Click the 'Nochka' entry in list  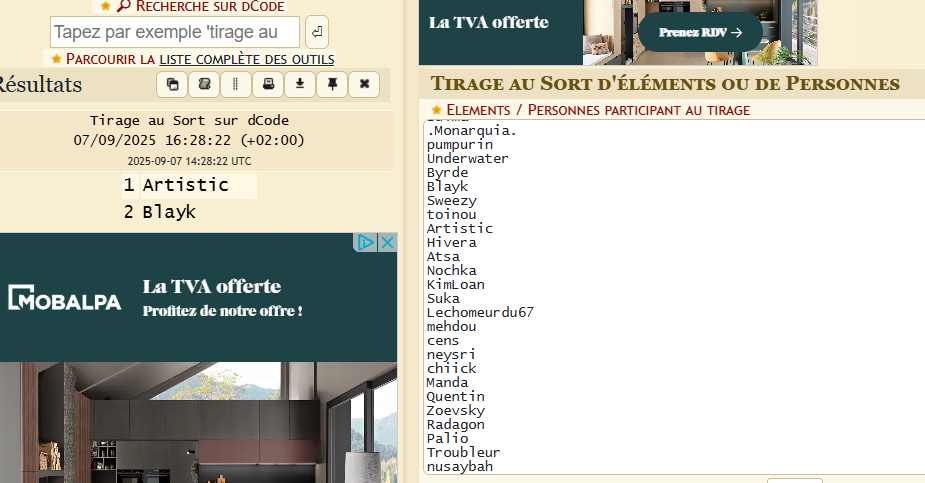pyautogui.click(x=451, y=271)
